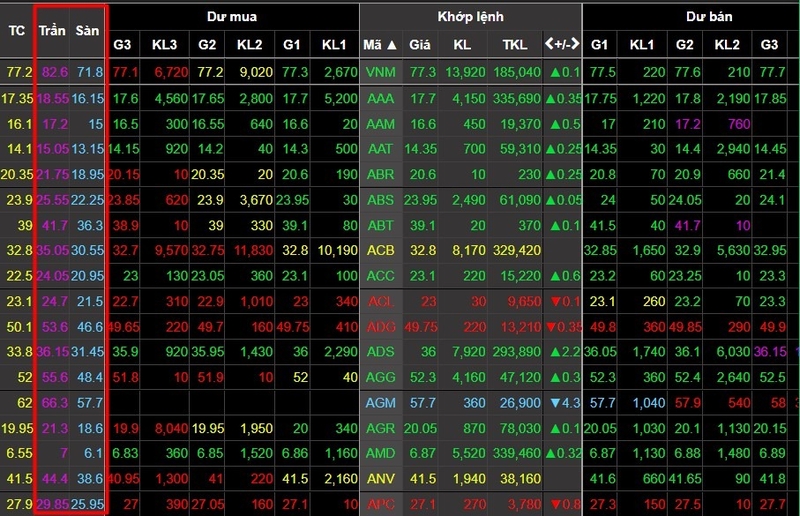The image size is (800, 516).
Task: Click AGM matched price 57.7 in Giá column
Action: point(423,403)
